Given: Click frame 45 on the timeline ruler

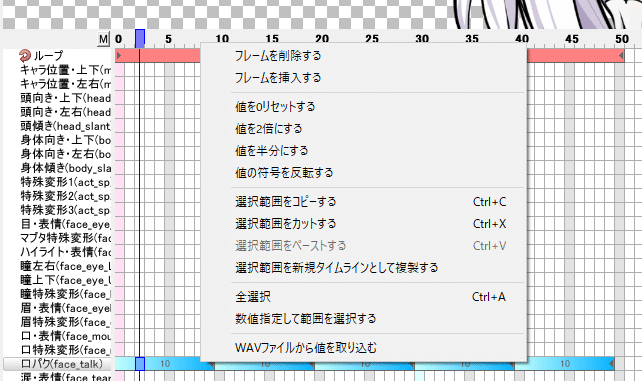Looking at the screenshot, I should pyautogui.click(x=572, y=39).
